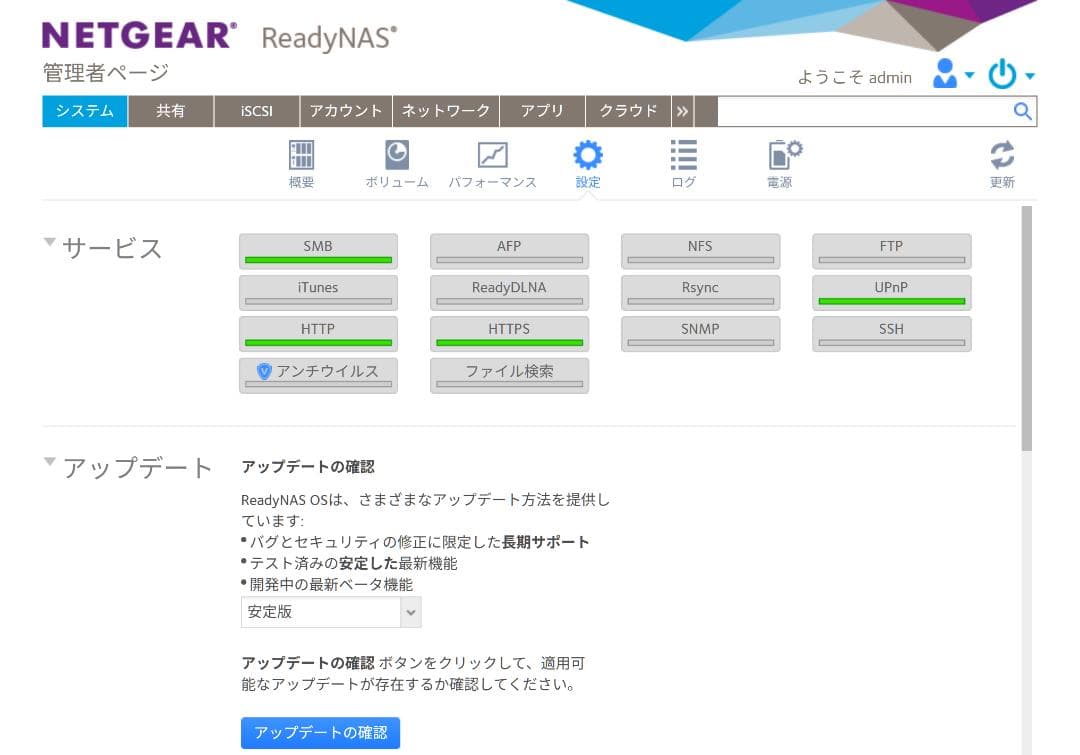Viewport: 1080px width, 755px height.
Task: Open antivirus settings via アンチウイルス button
Action: click(318, 375)
